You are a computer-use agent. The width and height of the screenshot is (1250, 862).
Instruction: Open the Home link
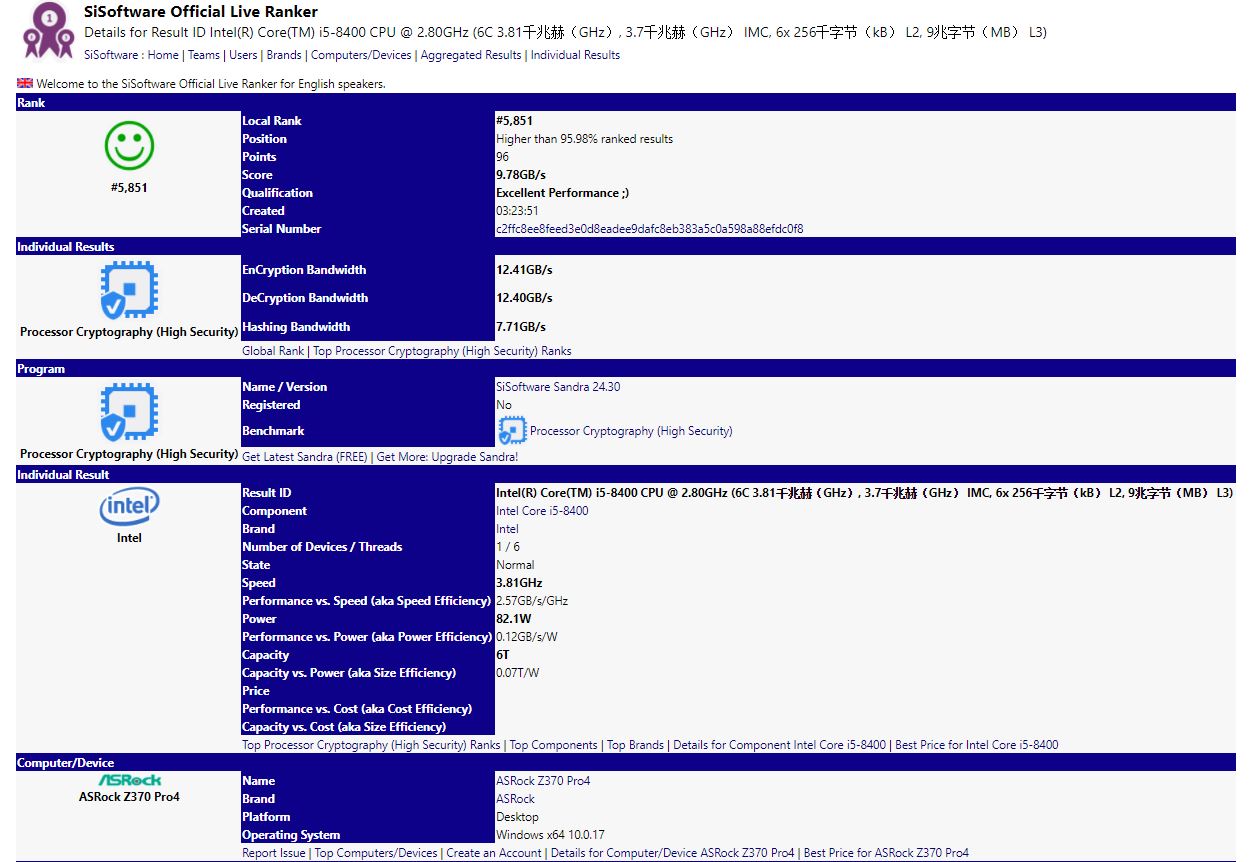[x=163, y=55]
